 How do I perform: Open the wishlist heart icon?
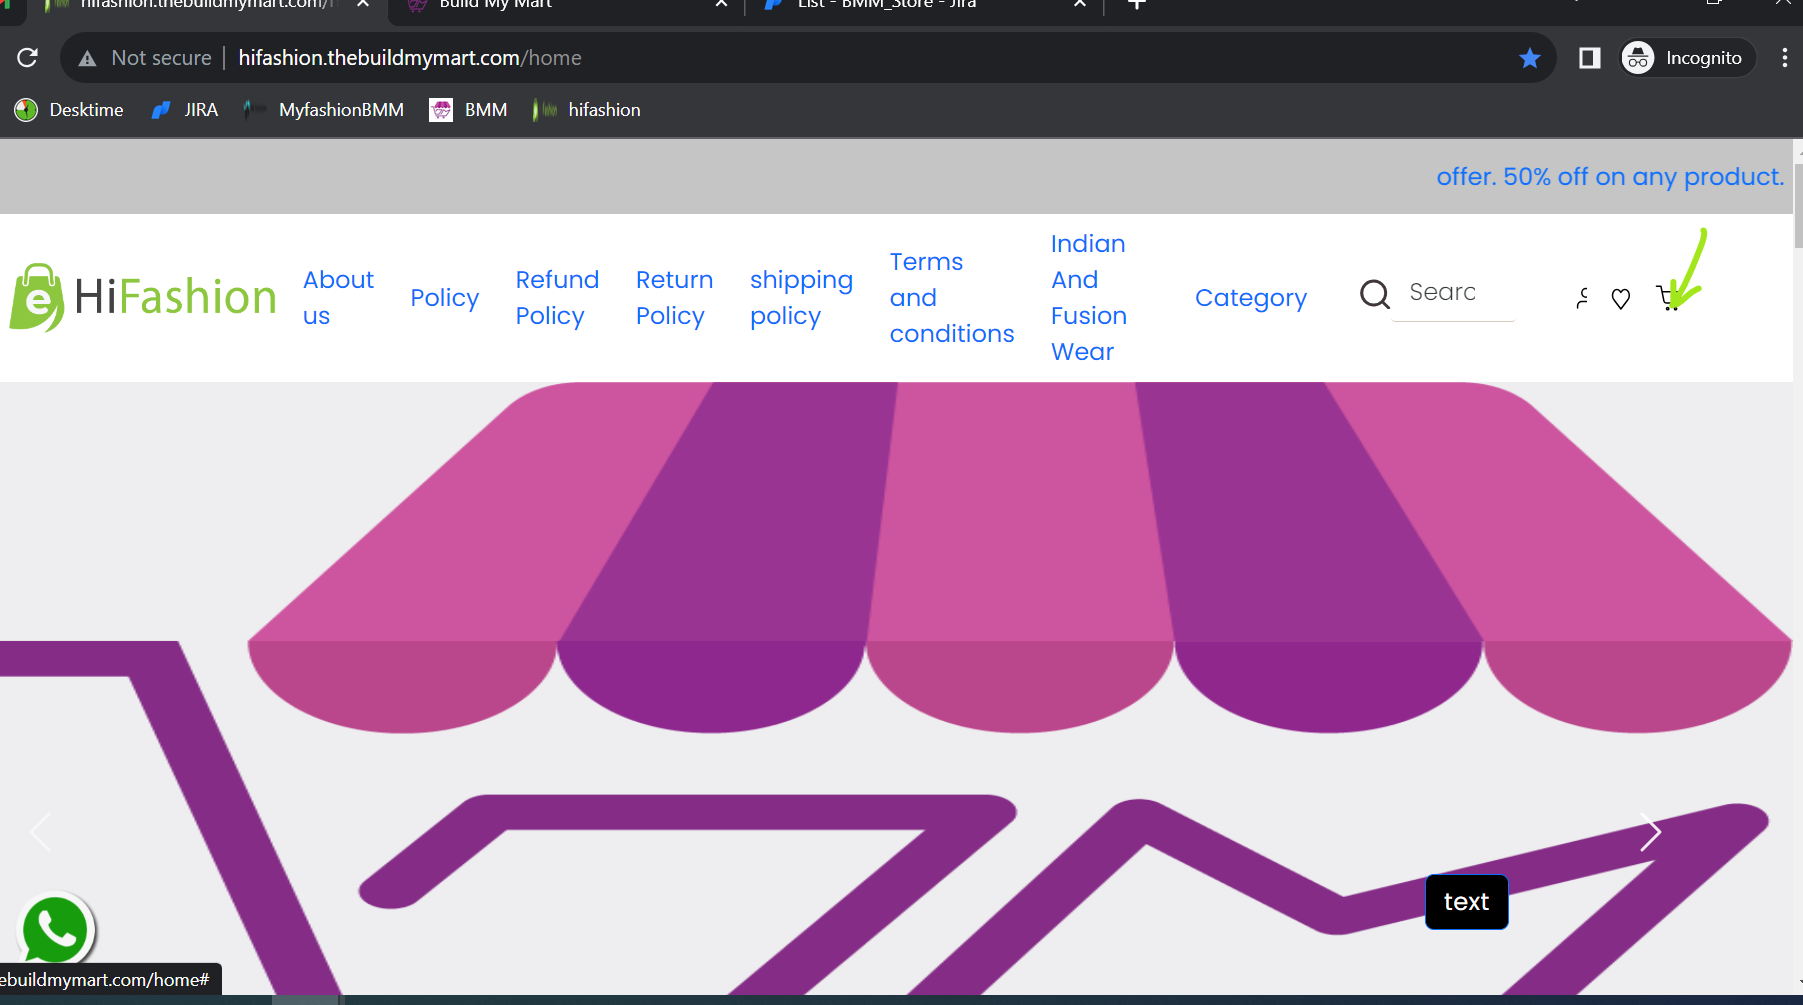(x=1621, y=298)
